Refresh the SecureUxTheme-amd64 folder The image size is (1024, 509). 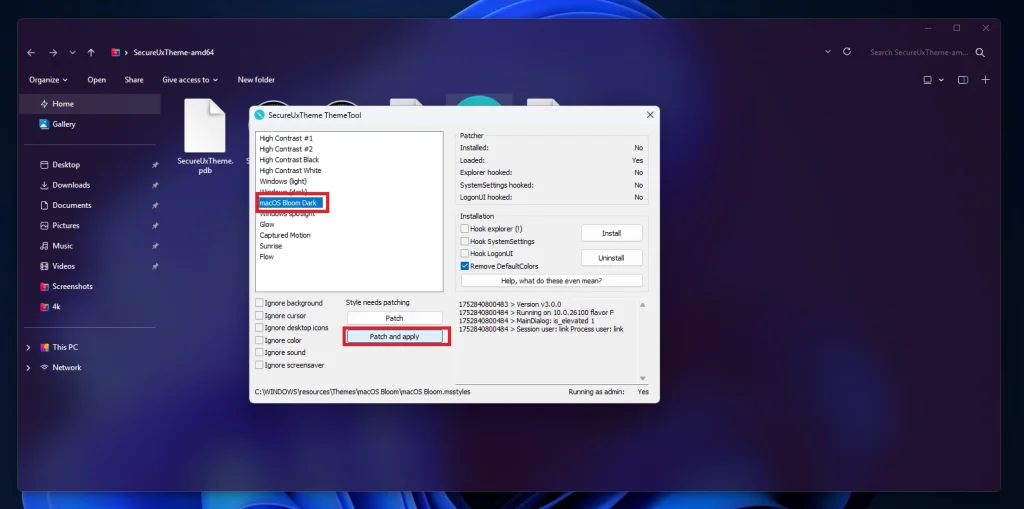tap(847, 52)
